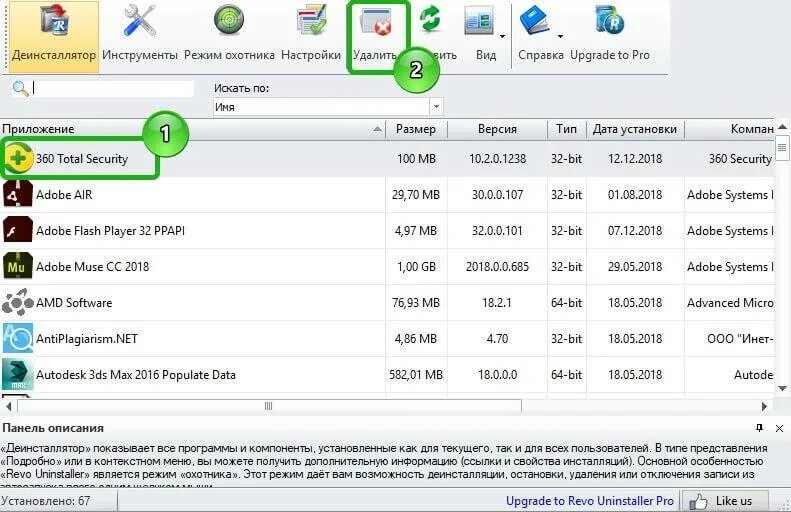This screenshot has height=512, width=791.
Task: Open the Деинсталлятор toolbar section
Action: tap(53, 36)
